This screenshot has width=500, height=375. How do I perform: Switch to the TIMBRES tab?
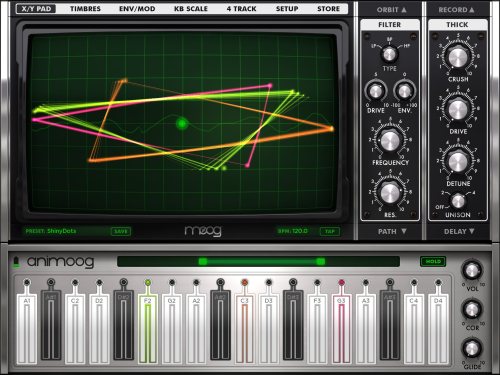(x=85, y=9)
